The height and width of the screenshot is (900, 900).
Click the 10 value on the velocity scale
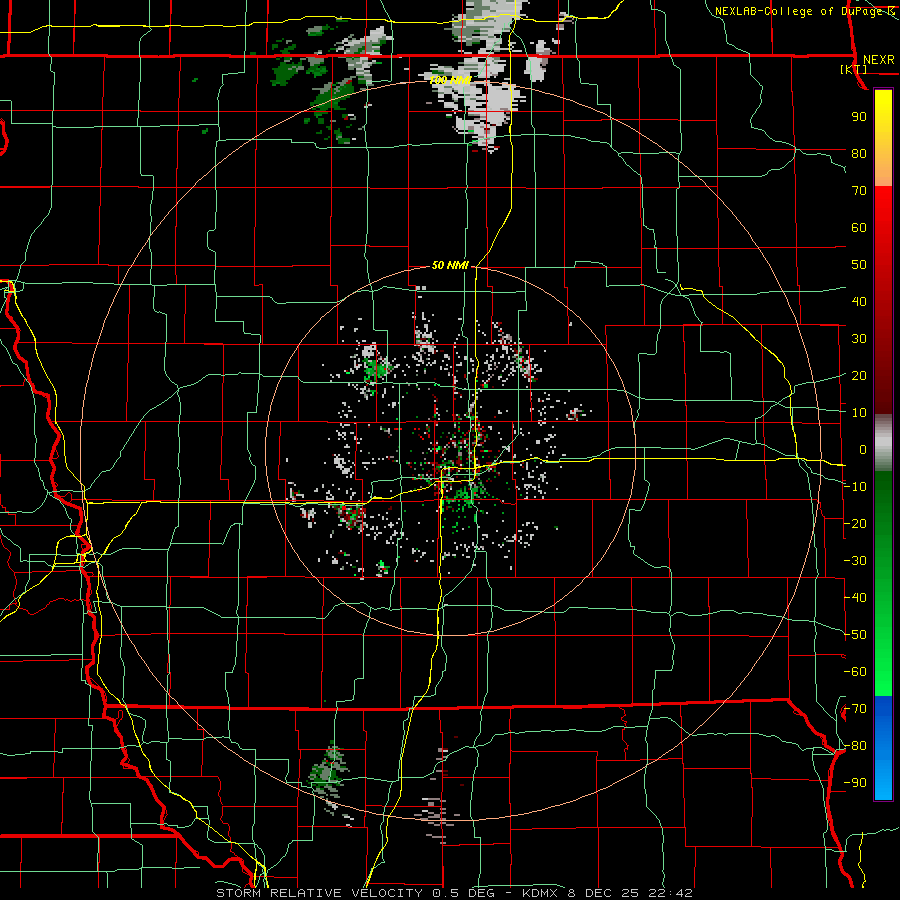[859, 413]
